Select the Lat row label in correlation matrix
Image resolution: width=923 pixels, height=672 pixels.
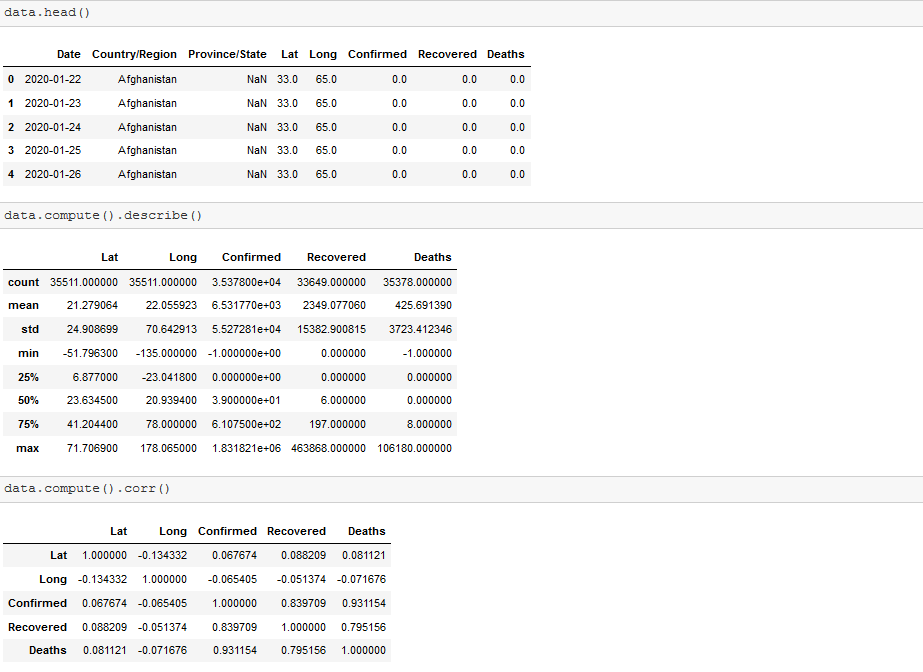coord(58,555)
